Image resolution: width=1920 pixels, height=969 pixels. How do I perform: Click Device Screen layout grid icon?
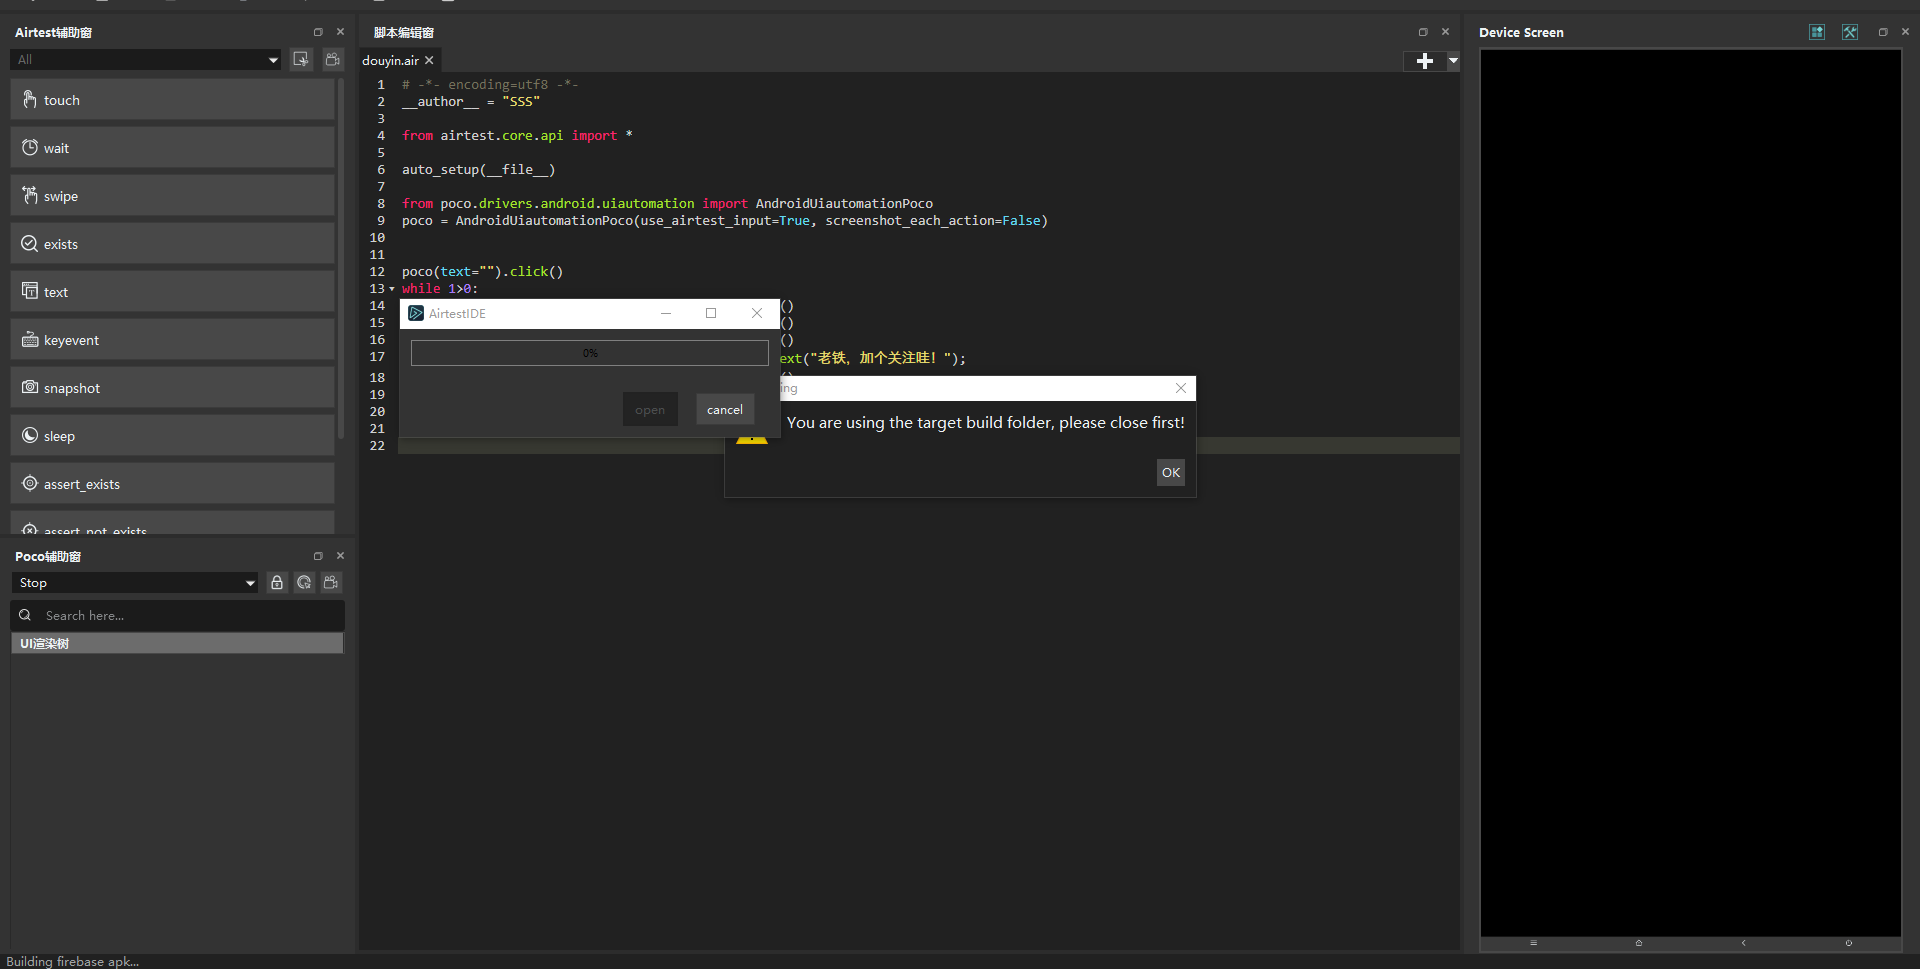[1817, 32]
